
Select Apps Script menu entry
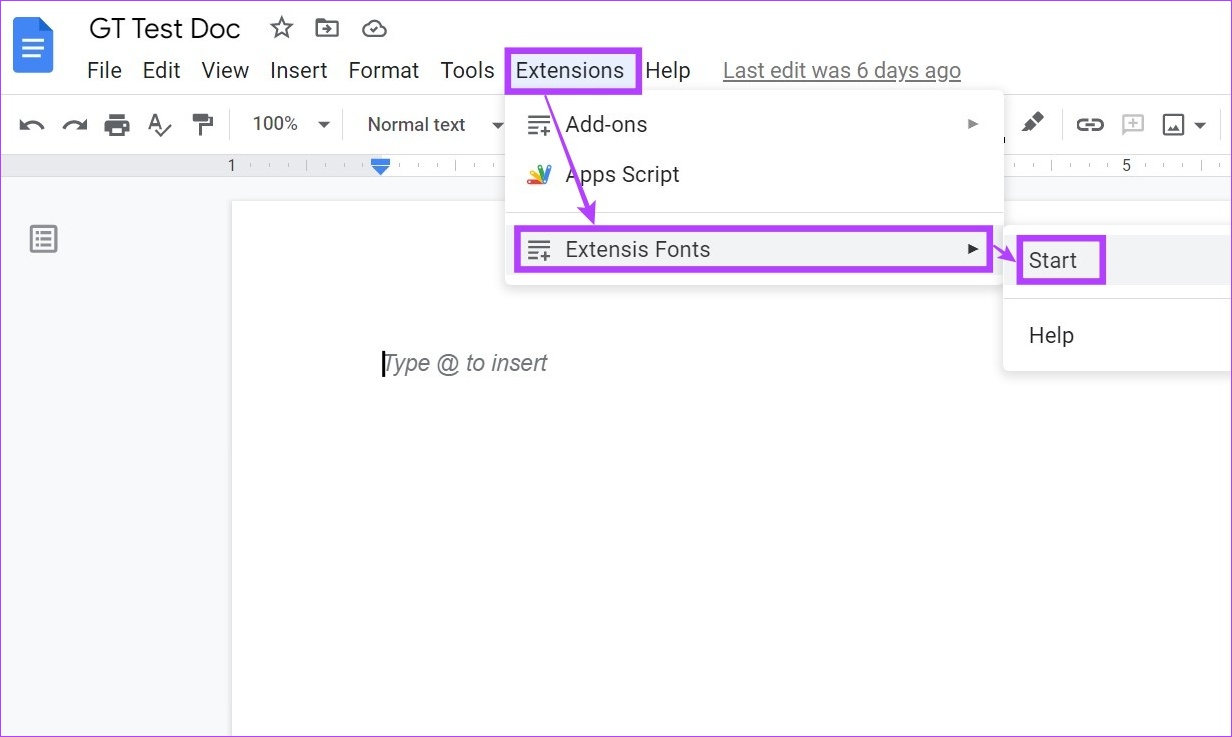click(x=754, y=174)
